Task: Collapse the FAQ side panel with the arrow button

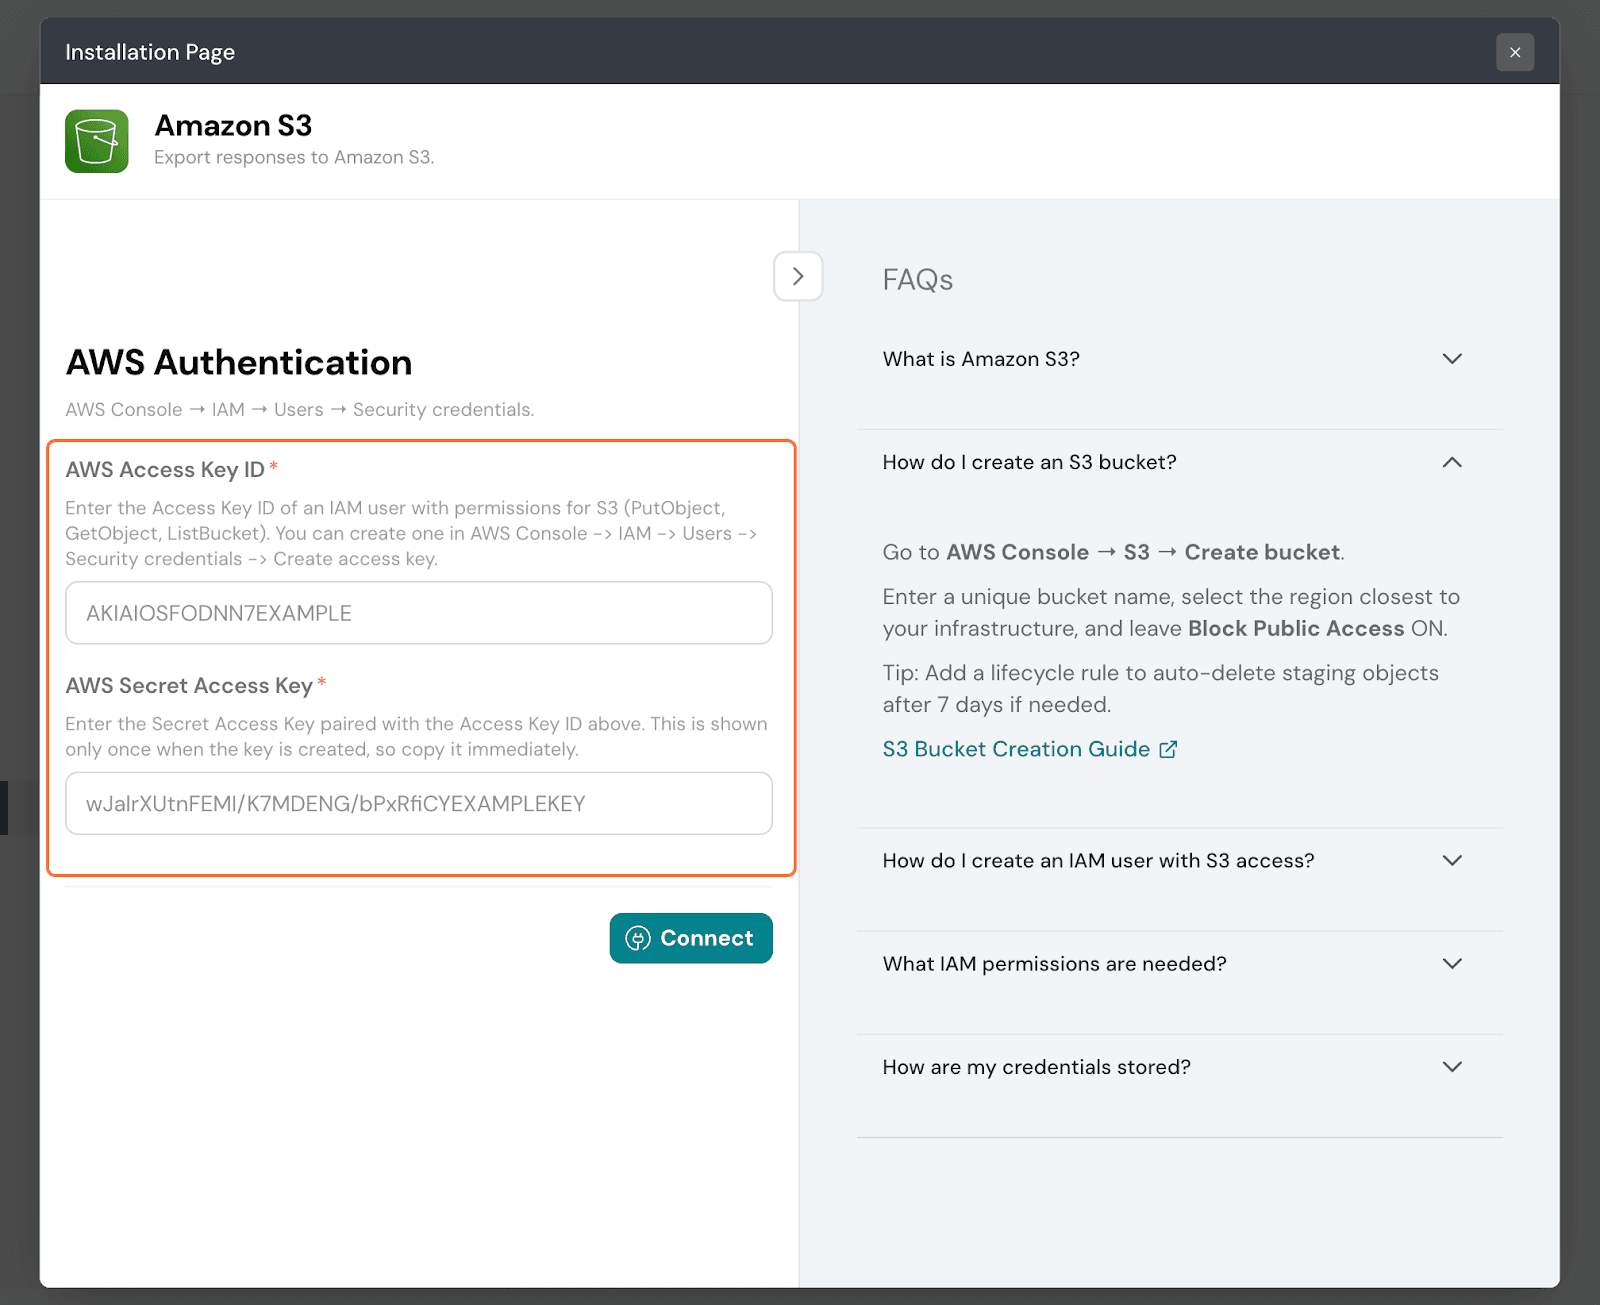Action: pyautogui.click(x=798, y=276)
